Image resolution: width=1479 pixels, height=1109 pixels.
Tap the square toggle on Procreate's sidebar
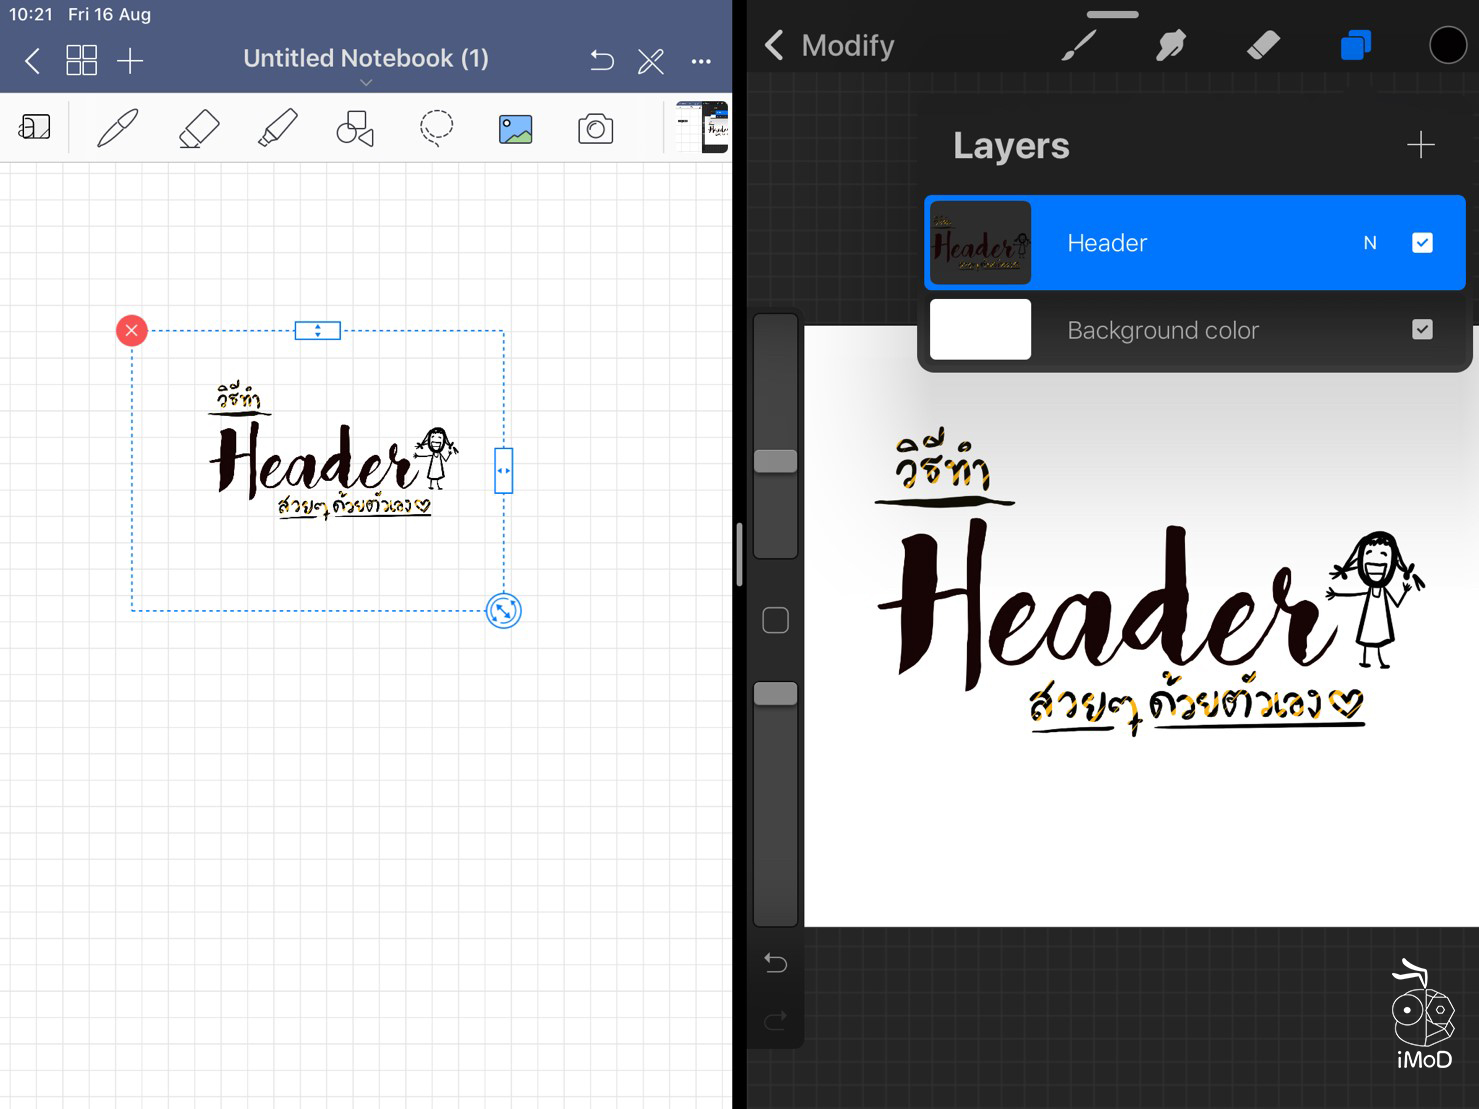click(775, 620)
